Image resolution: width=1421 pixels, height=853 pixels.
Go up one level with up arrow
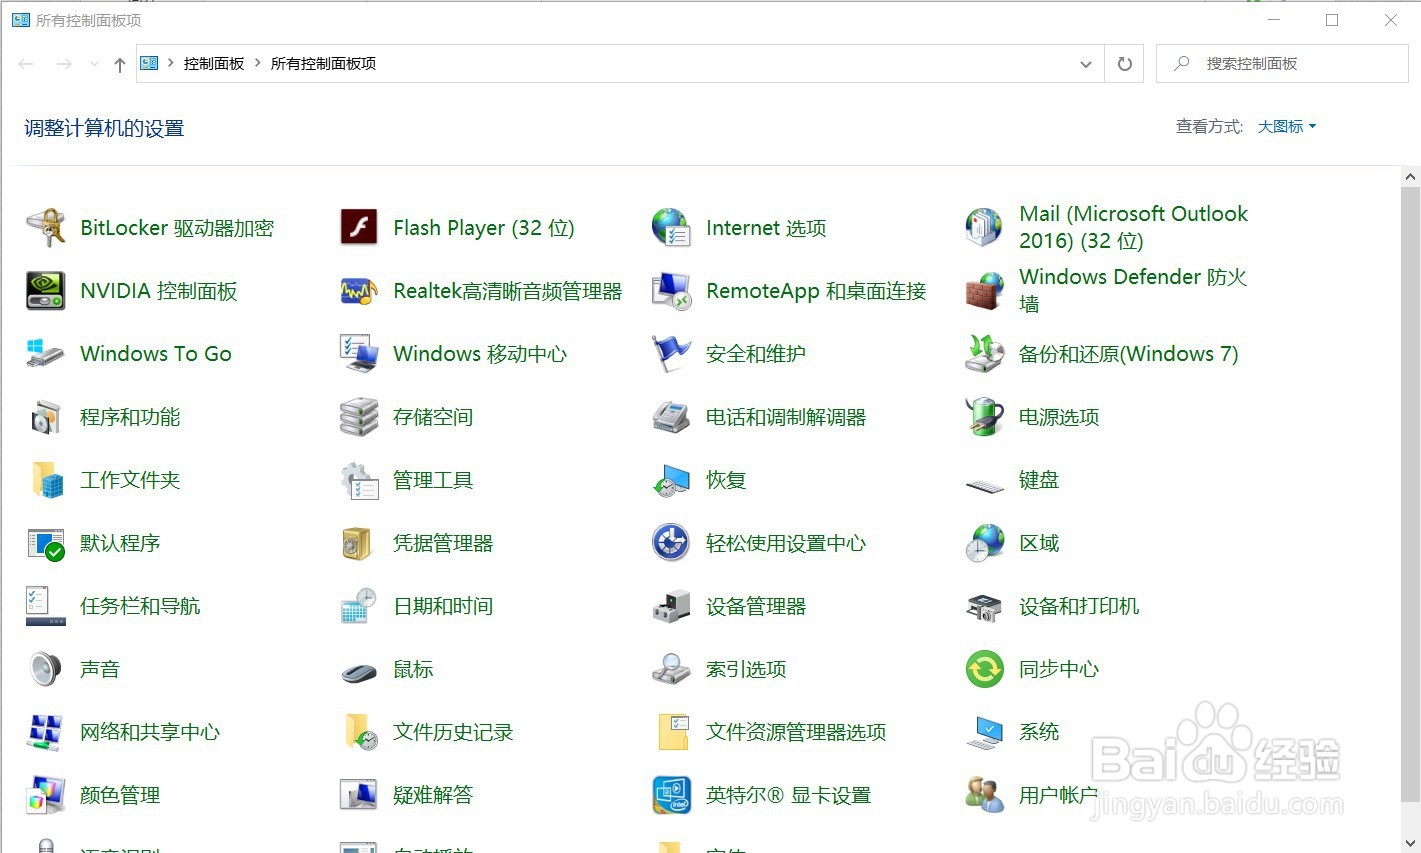tap(120, 64)
